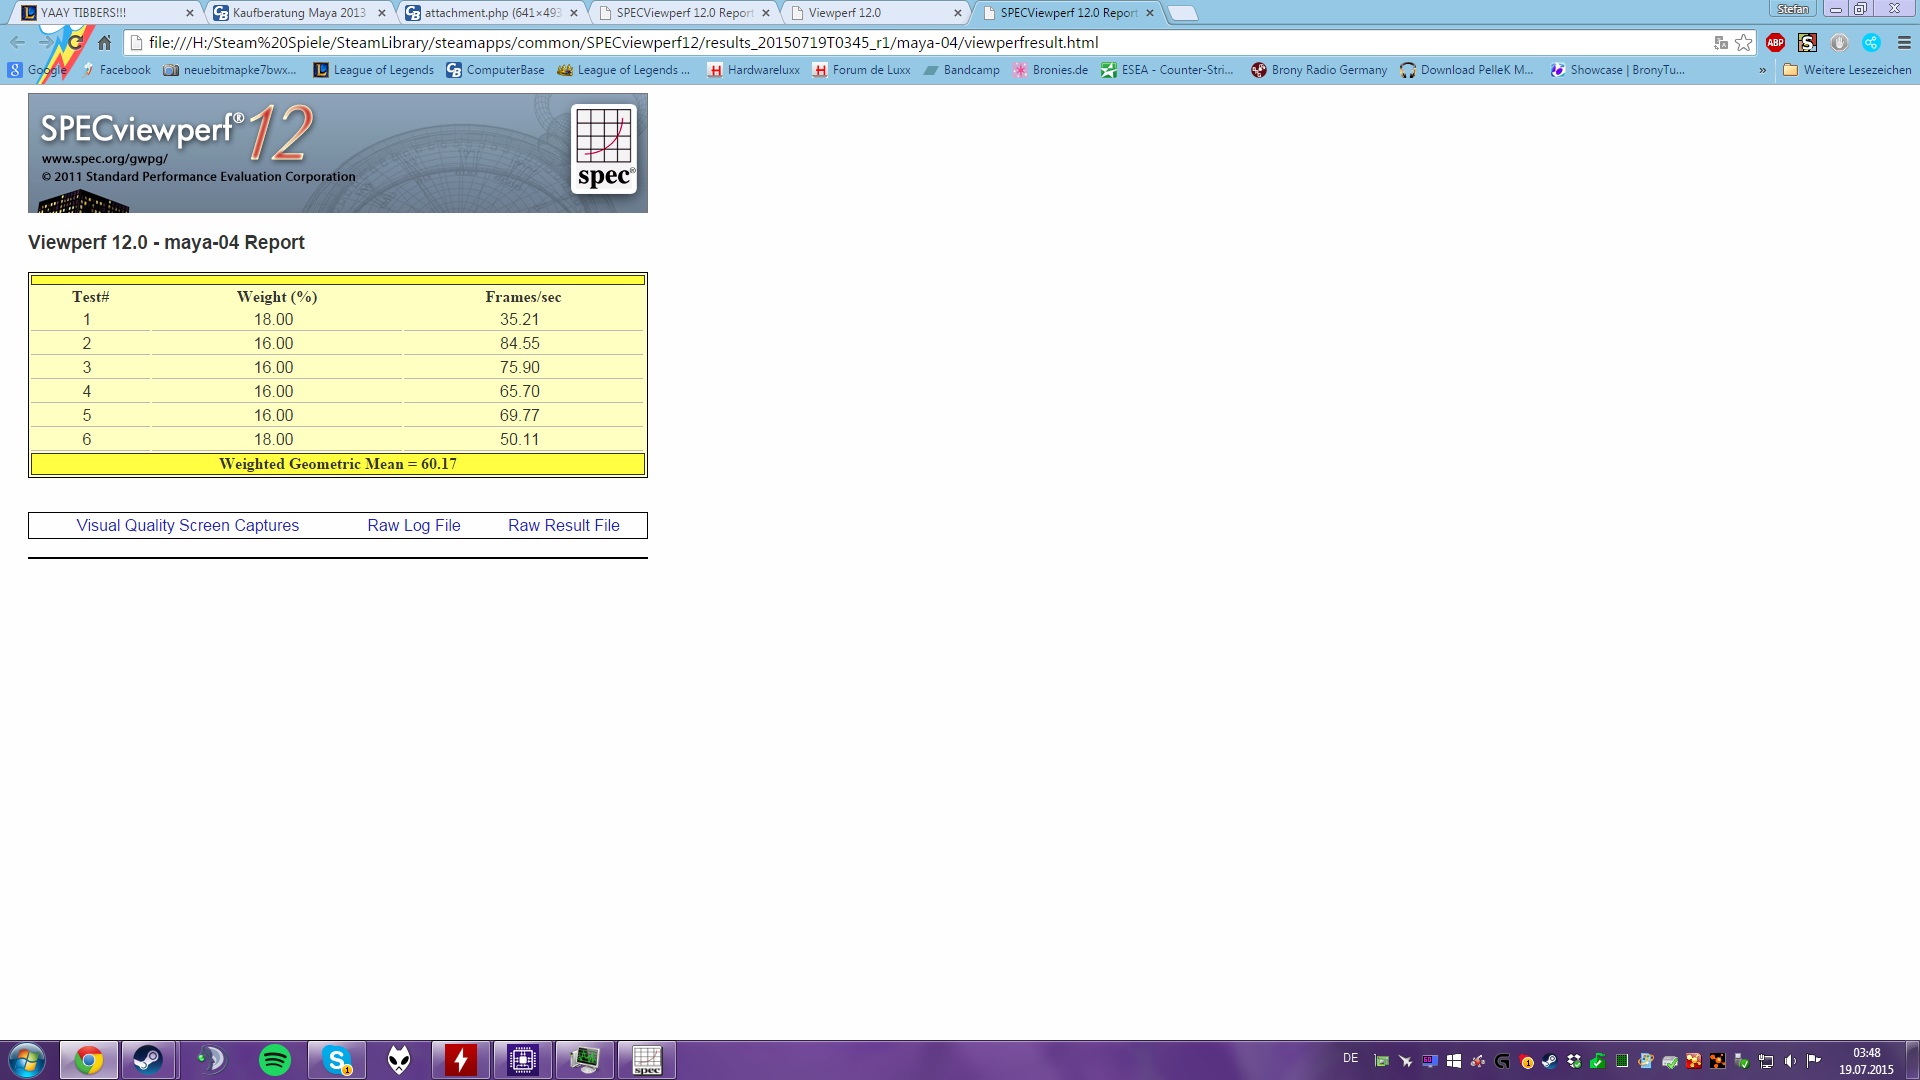Select the 84.55 frames/sec value
1920x1080 pixels.
pos(520,343)
